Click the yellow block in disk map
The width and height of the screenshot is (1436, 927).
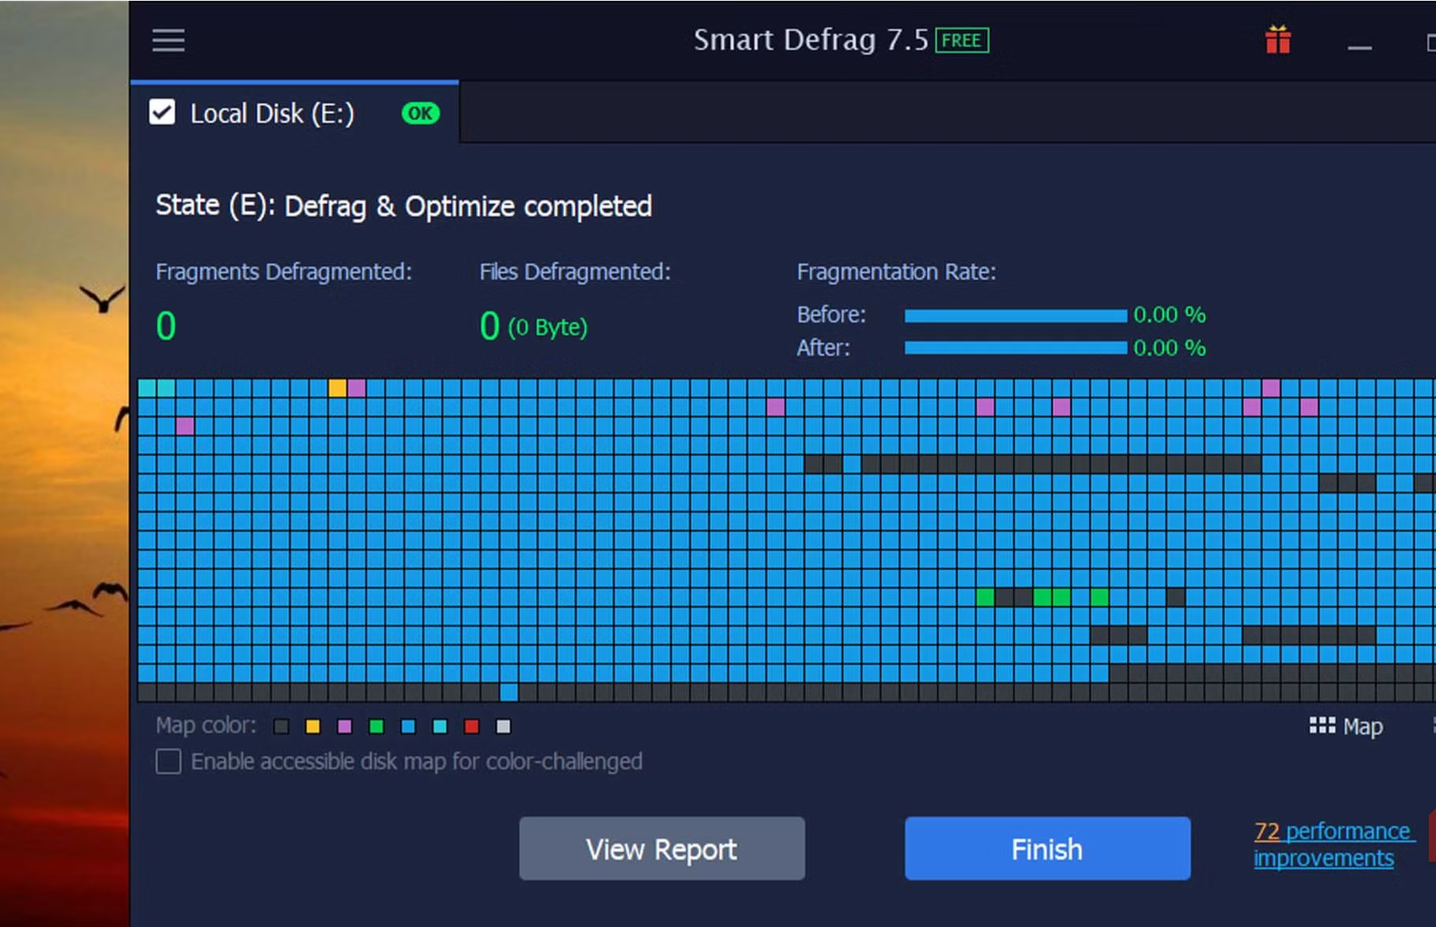click(337, 388)
